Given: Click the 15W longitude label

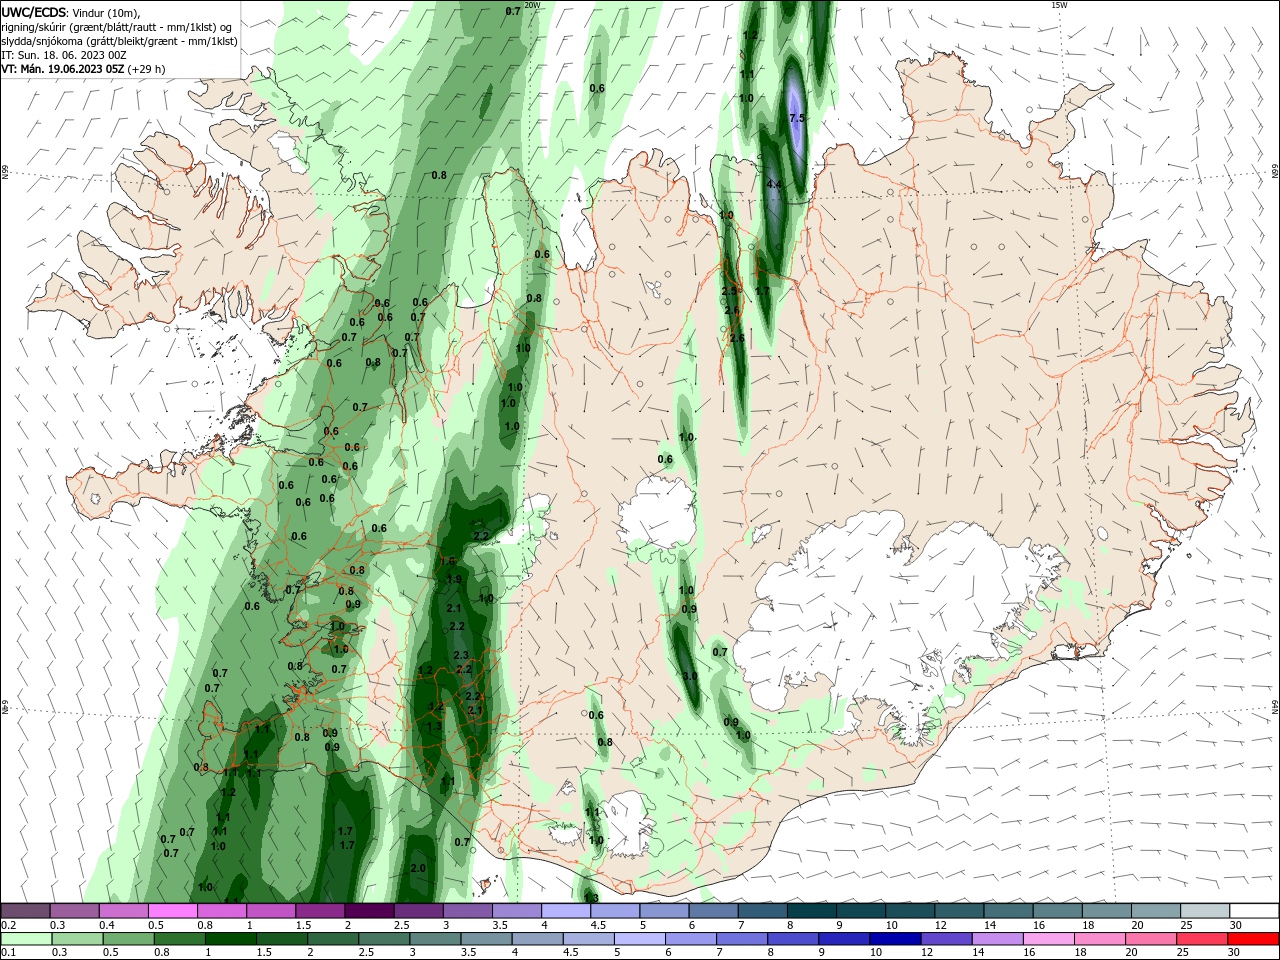Looking at the screenshot, I should [1060, 5].
